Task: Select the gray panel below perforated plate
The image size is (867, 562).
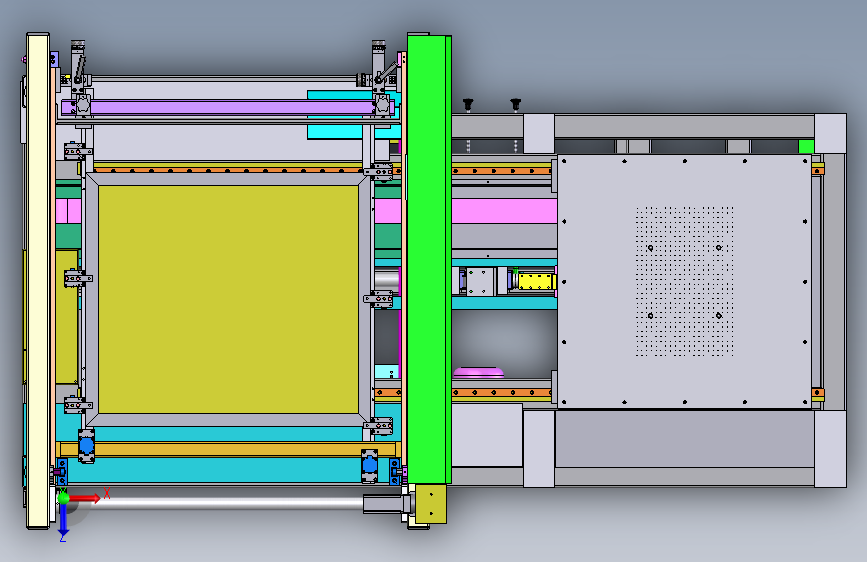Action: coord(685,438)
